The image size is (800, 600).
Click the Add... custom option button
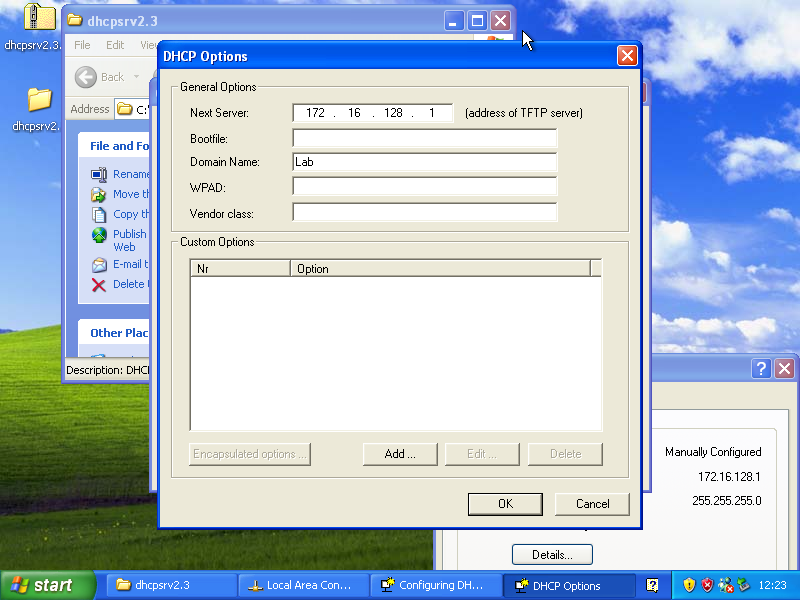pyautogui.click(x=400, y=454)
